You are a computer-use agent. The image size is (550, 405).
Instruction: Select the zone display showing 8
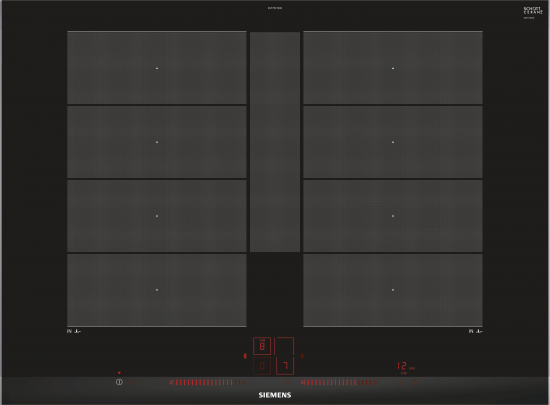tap(262, 346)
